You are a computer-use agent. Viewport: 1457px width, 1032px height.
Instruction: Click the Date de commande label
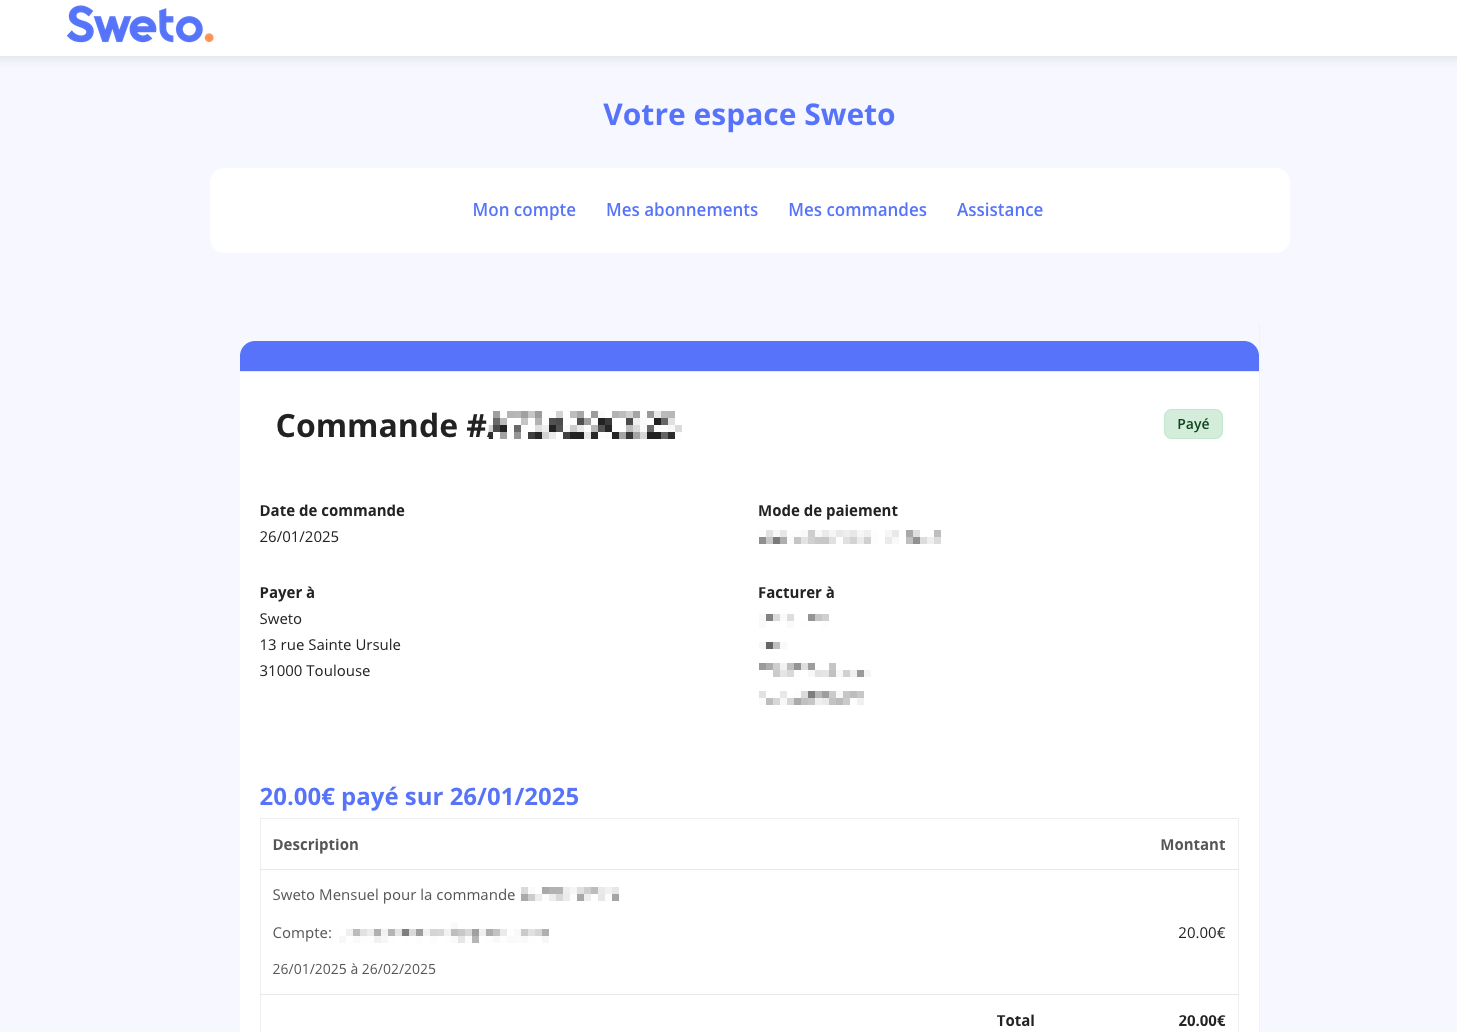pos(332,511)
